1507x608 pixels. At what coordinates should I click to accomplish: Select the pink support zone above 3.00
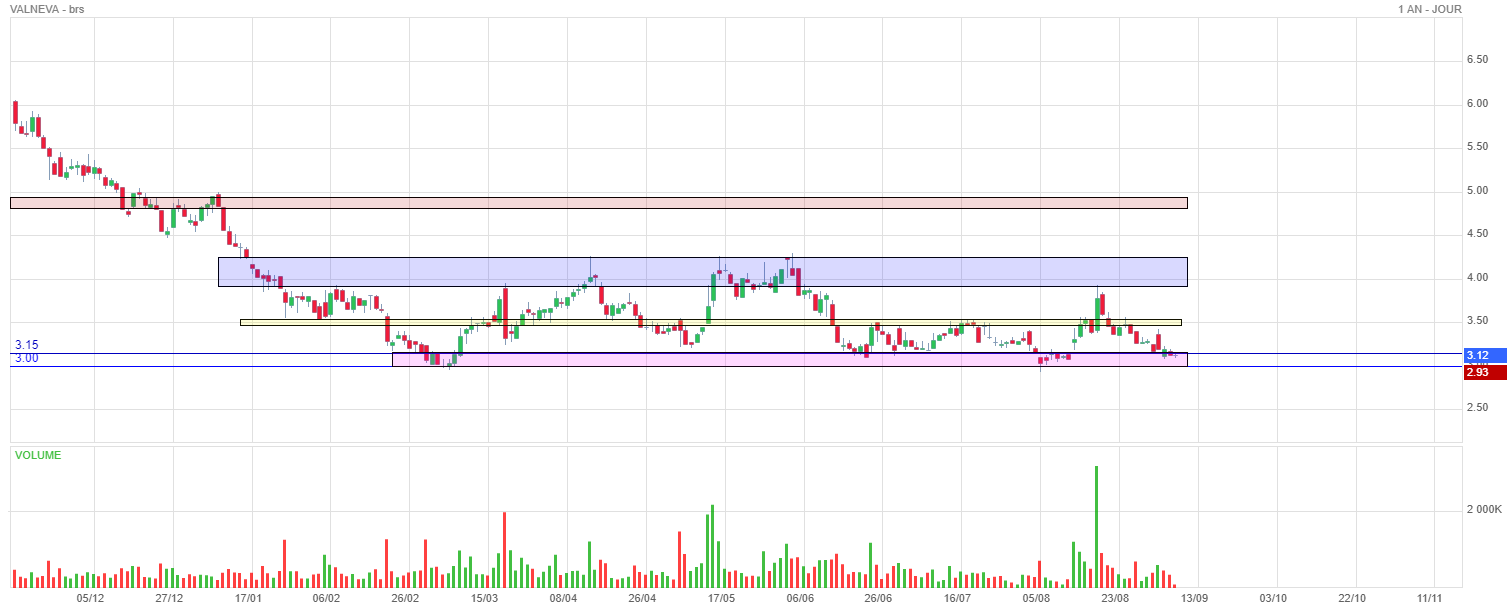click(790, 360)
